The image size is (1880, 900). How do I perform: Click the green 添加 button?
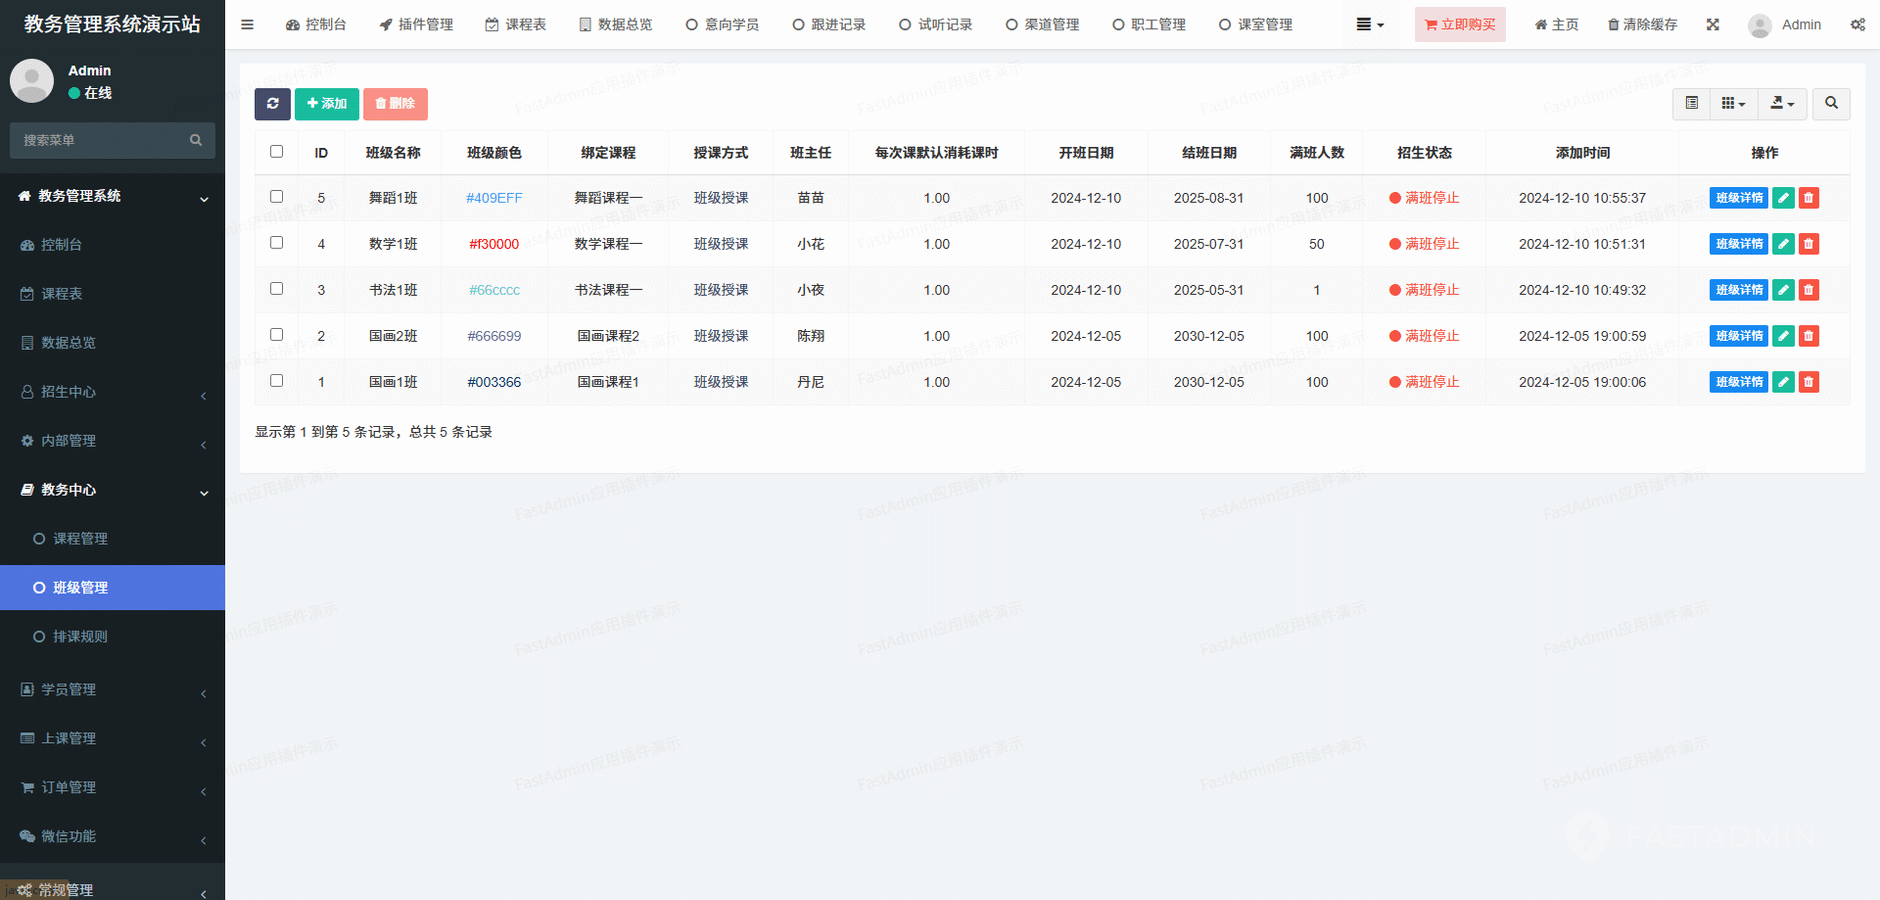click(327, 104)
